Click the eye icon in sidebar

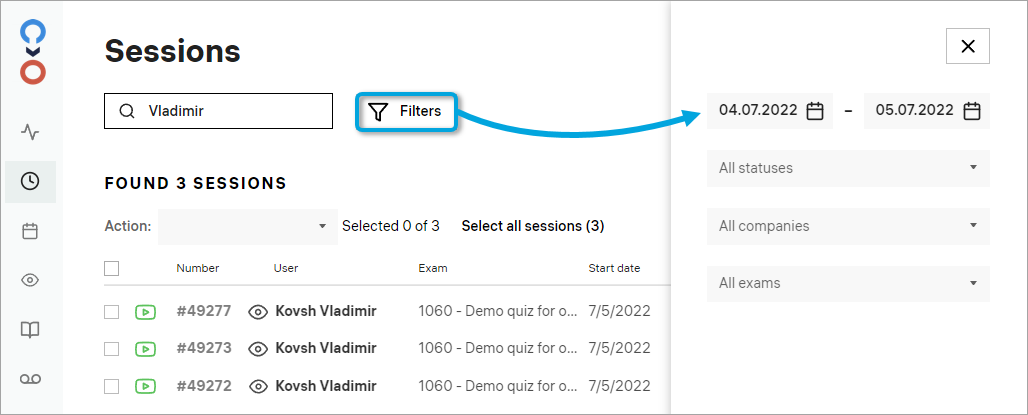30,280
